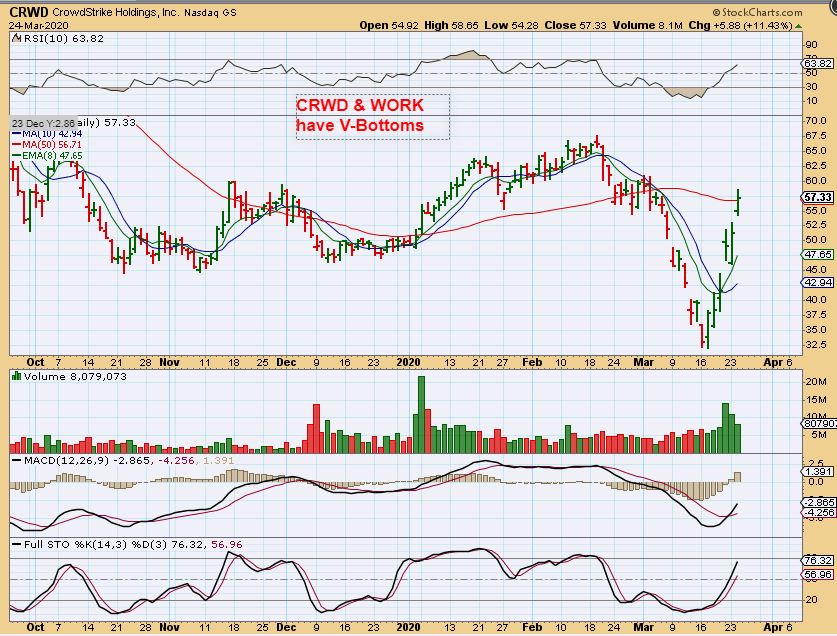Click the MA(50) 56.71 legend entry
This screenshot has width=837, height=636.
coord(47,145)
